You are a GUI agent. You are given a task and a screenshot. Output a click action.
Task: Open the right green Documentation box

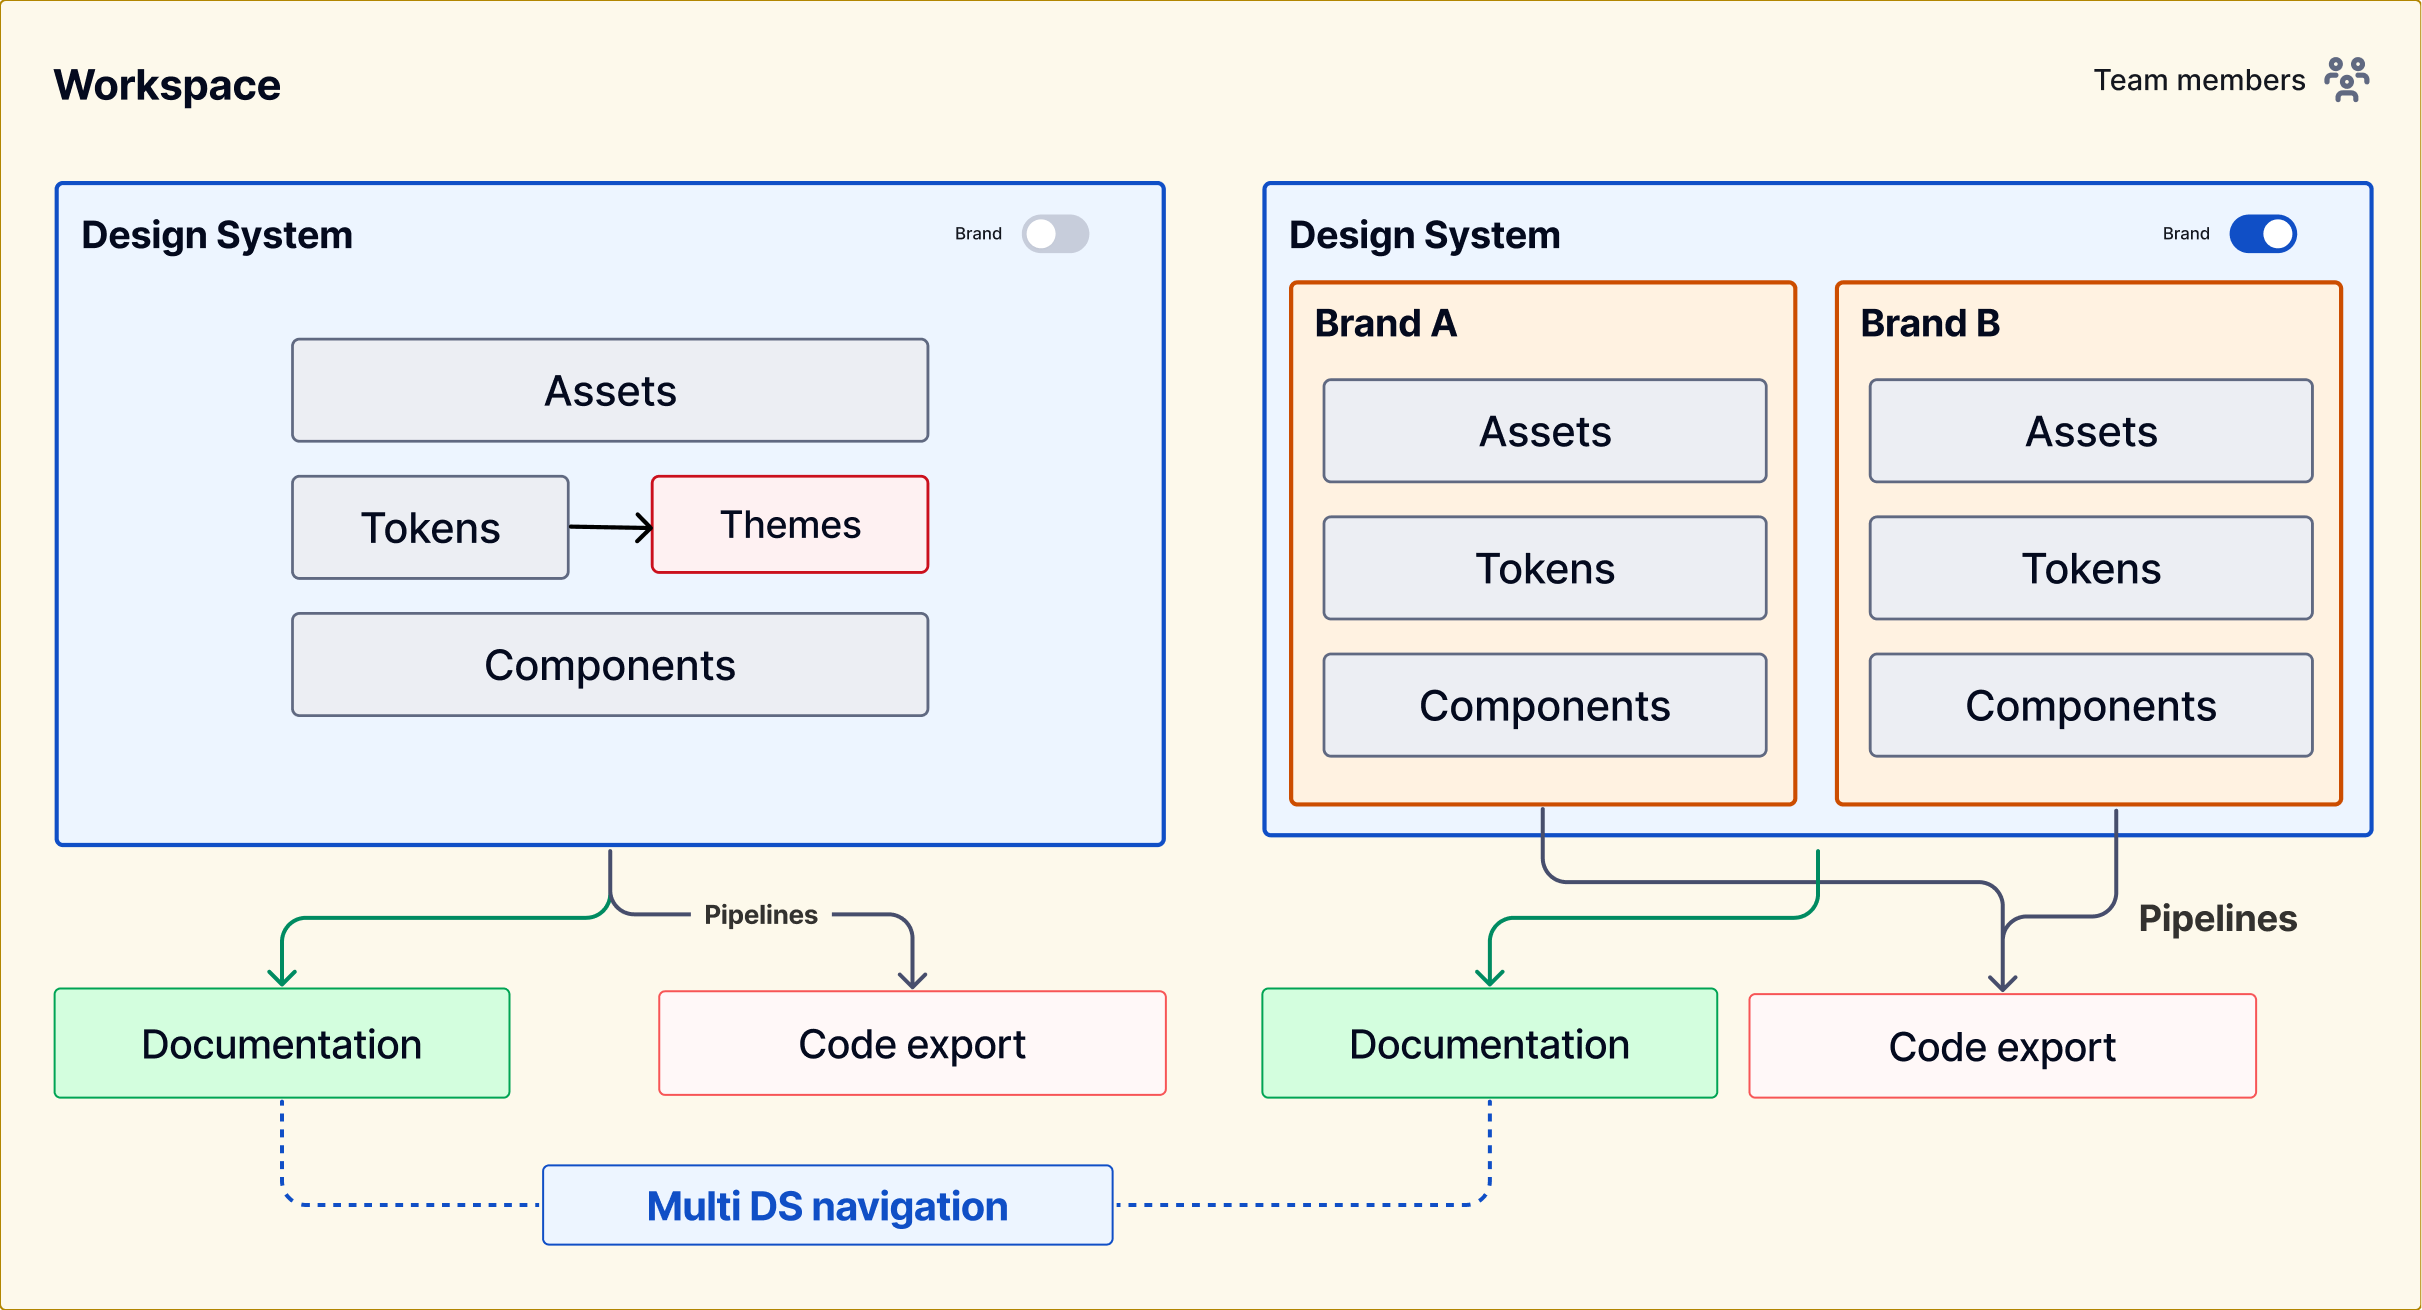click(x=1489, y=1044)
